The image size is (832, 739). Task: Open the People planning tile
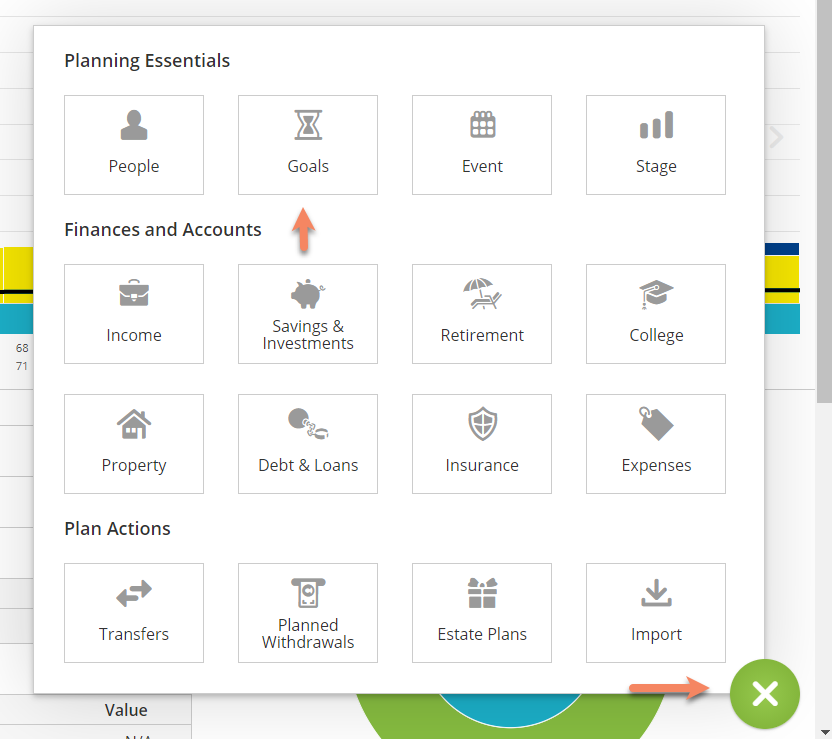click(134, 144)
